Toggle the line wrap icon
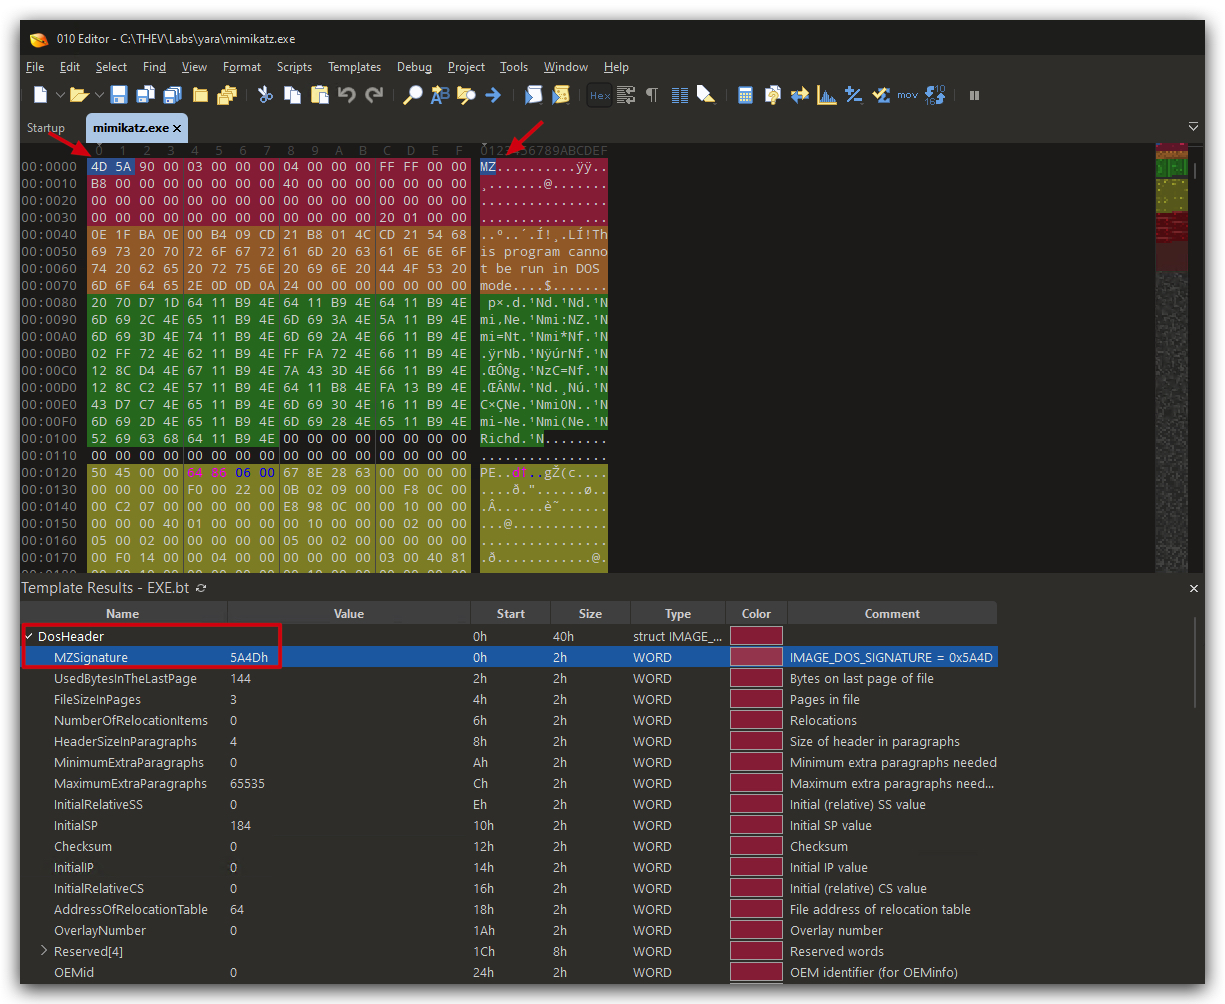Screen dimensions: 1225x1004 (626, 95)
